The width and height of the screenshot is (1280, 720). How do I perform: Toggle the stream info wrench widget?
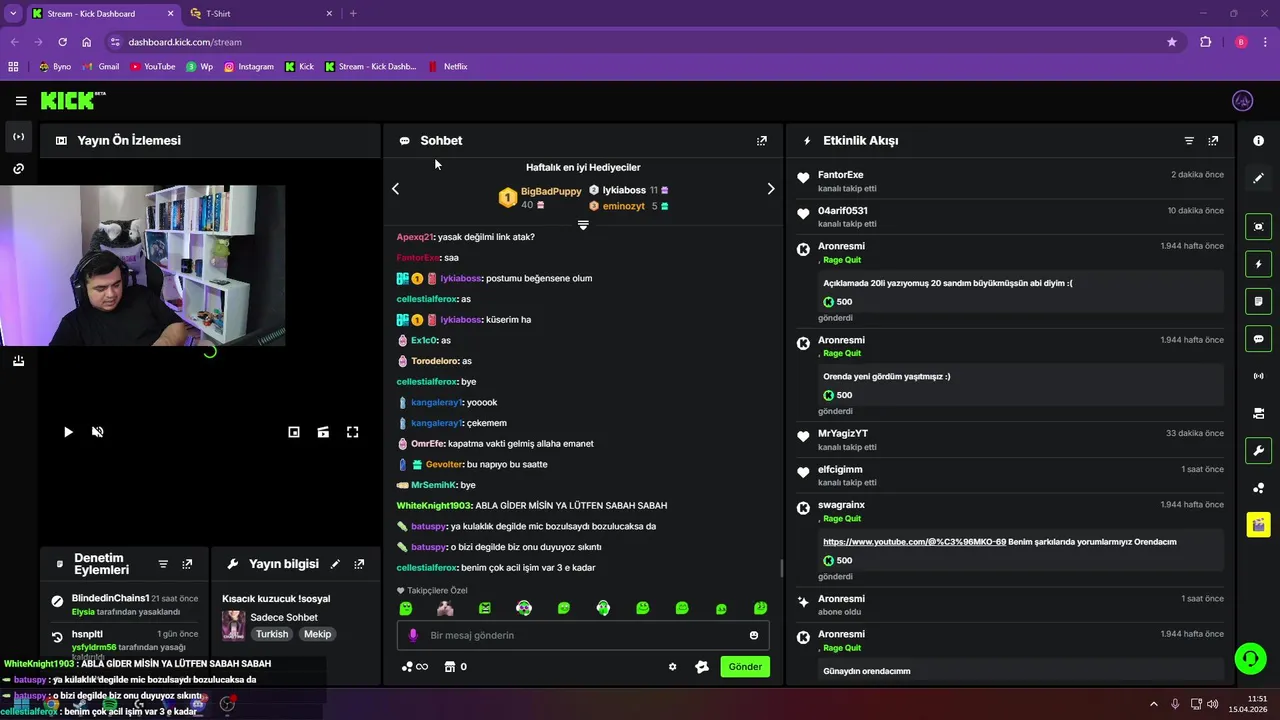(x=1258, y=450)
